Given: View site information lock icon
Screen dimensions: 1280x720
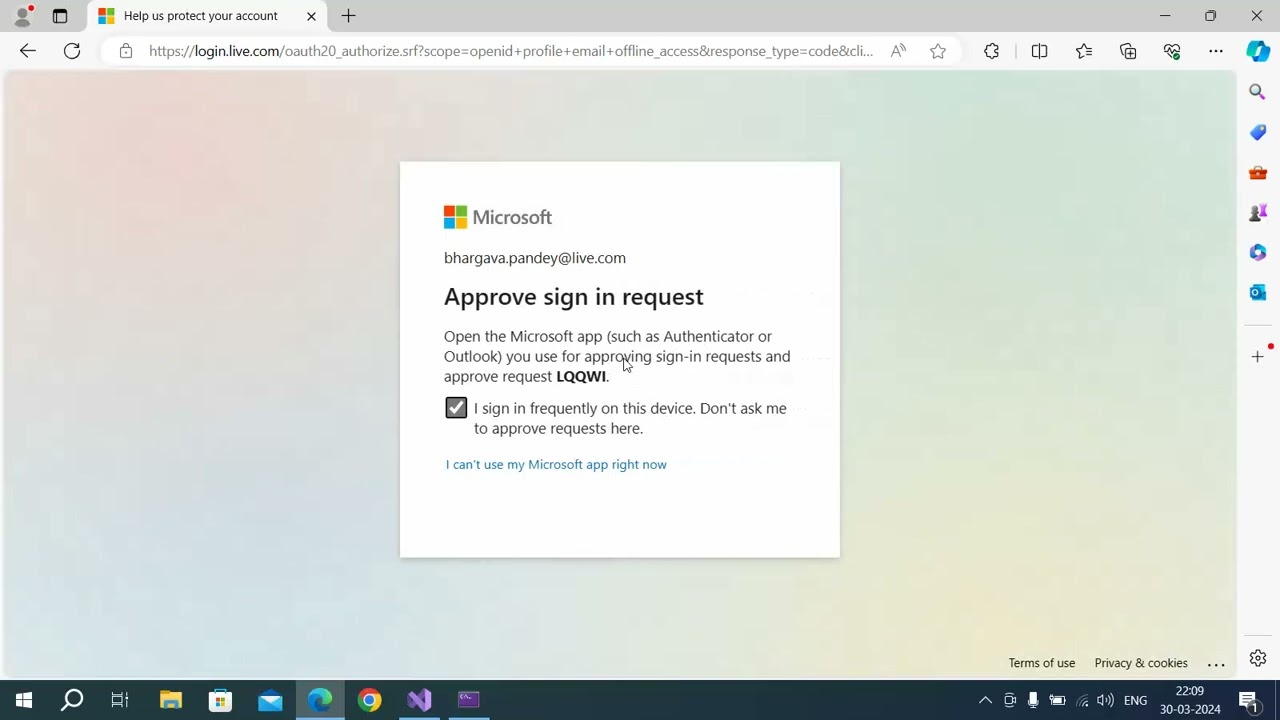Looking at the screenshot, I should coord(125,51).
